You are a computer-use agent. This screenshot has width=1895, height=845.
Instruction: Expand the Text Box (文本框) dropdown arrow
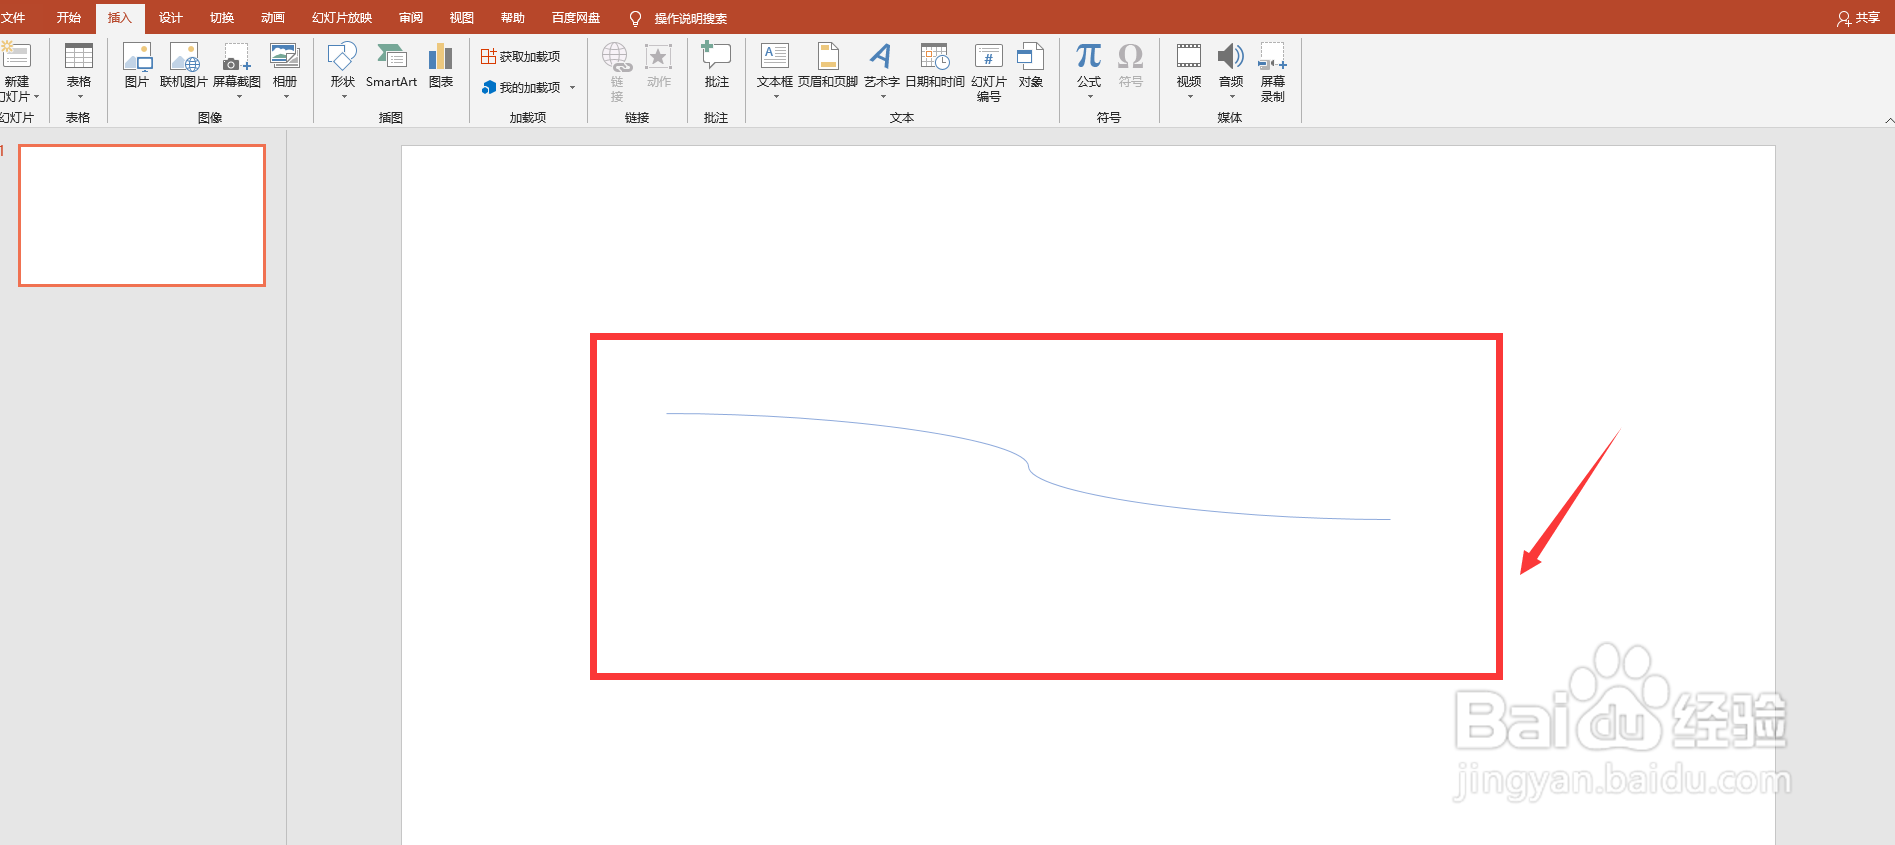click(776, 97)
